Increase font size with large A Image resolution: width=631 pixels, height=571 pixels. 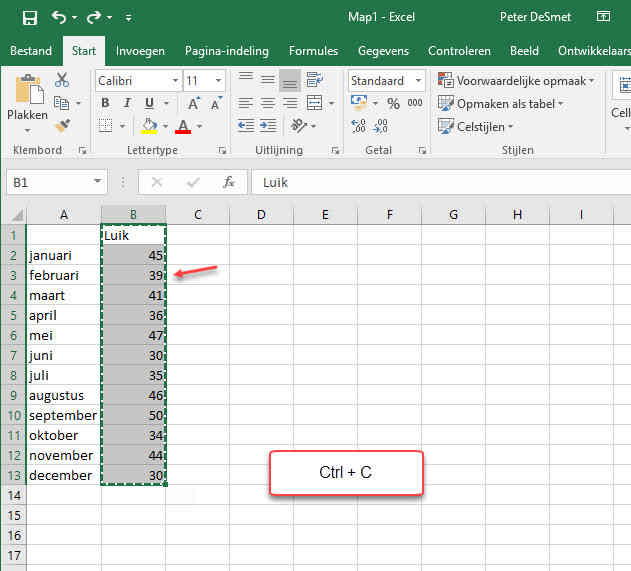coord(194,103)
